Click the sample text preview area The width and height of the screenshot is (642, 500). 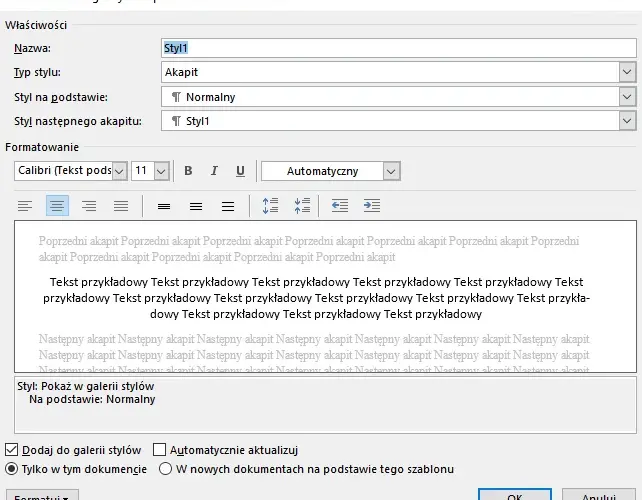(x=326, y=296)
